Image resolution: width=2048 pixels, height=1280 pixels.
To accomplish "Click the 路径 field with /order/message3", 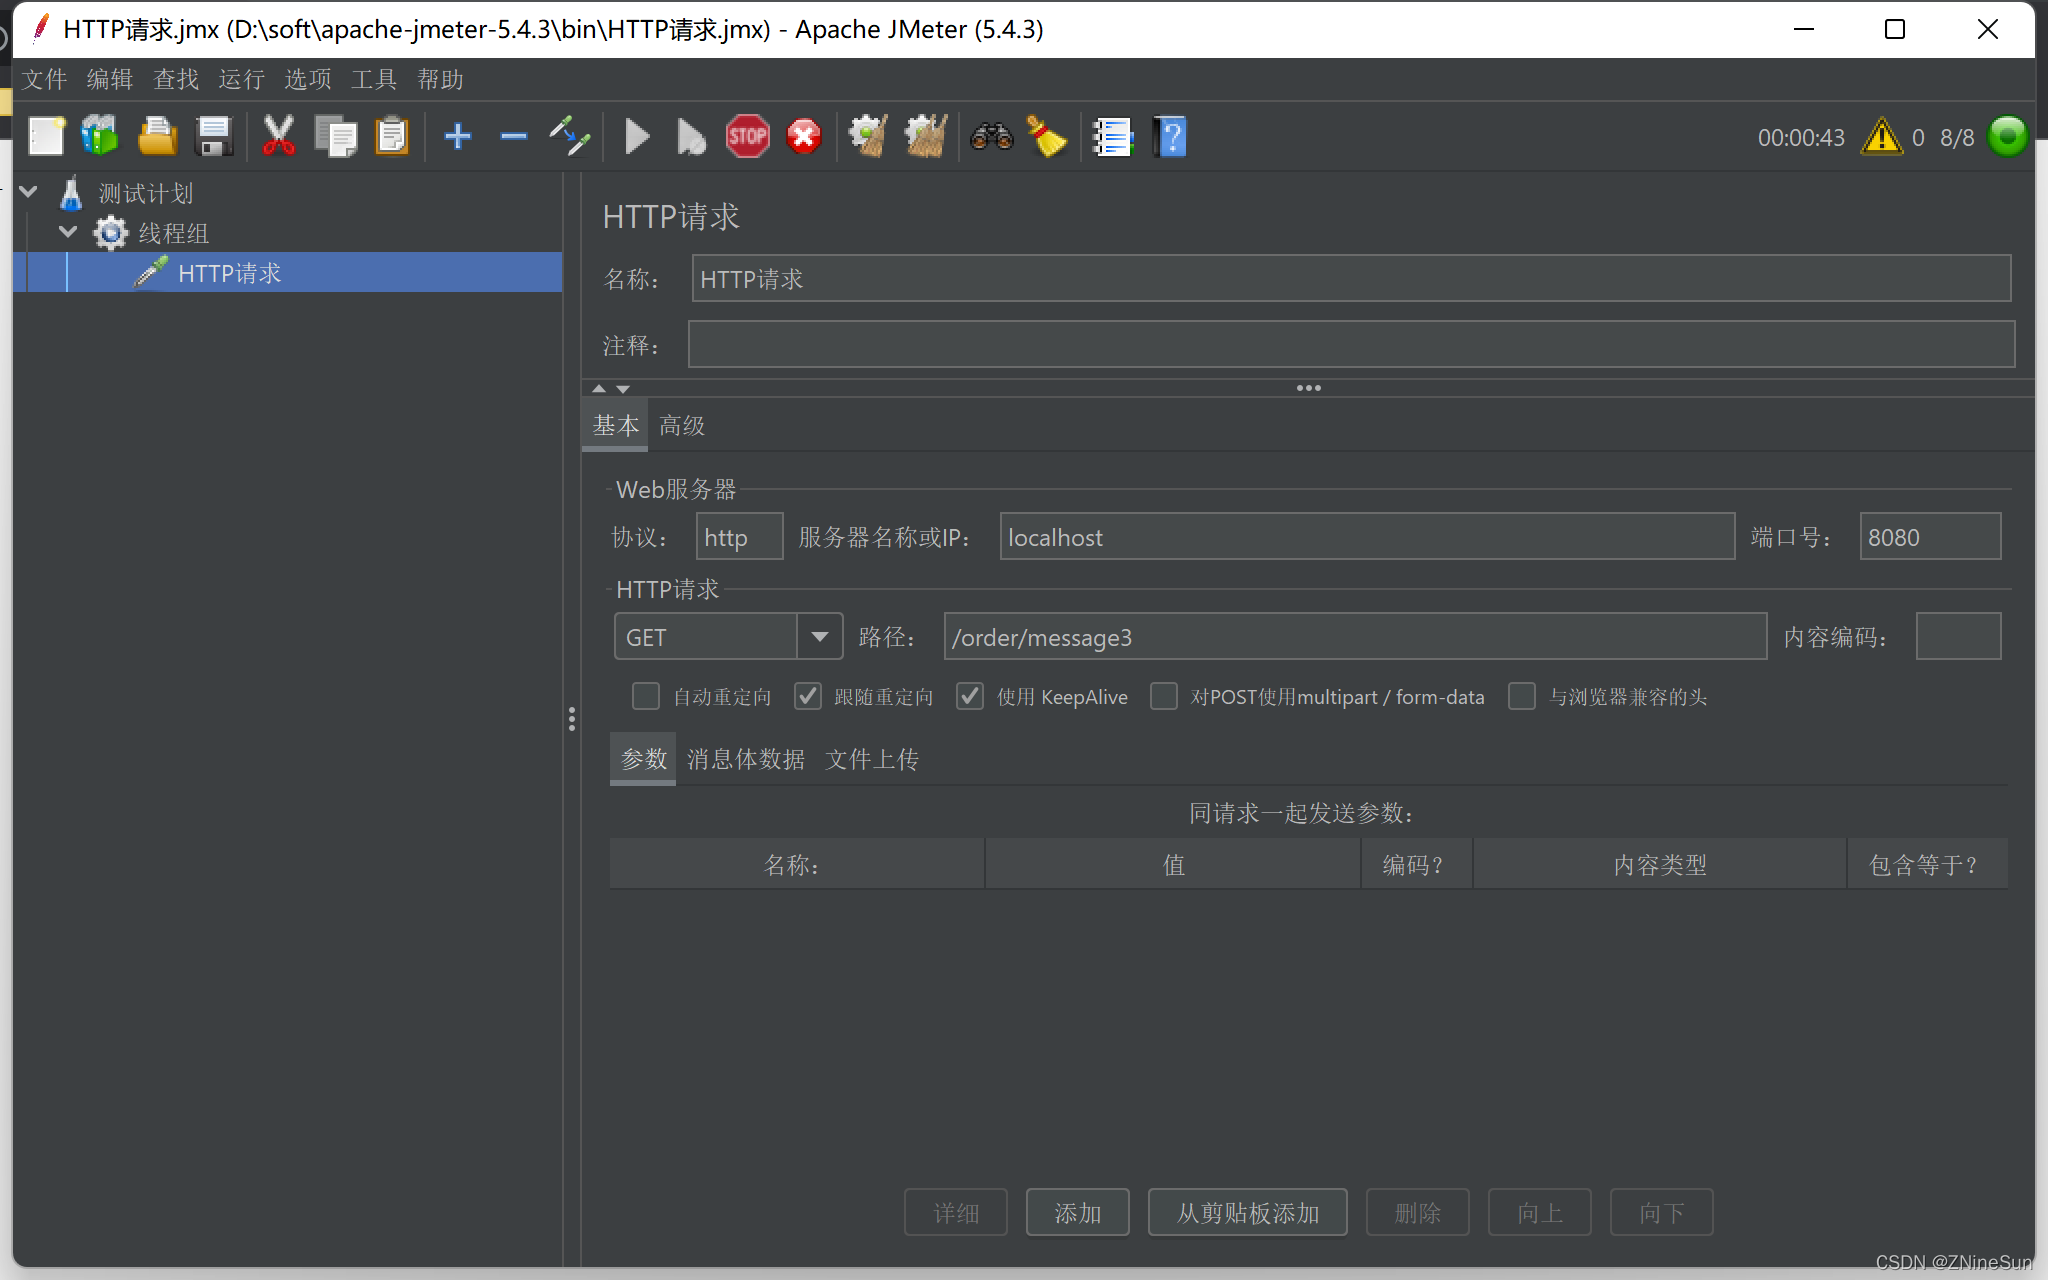I will point(1355,636).
